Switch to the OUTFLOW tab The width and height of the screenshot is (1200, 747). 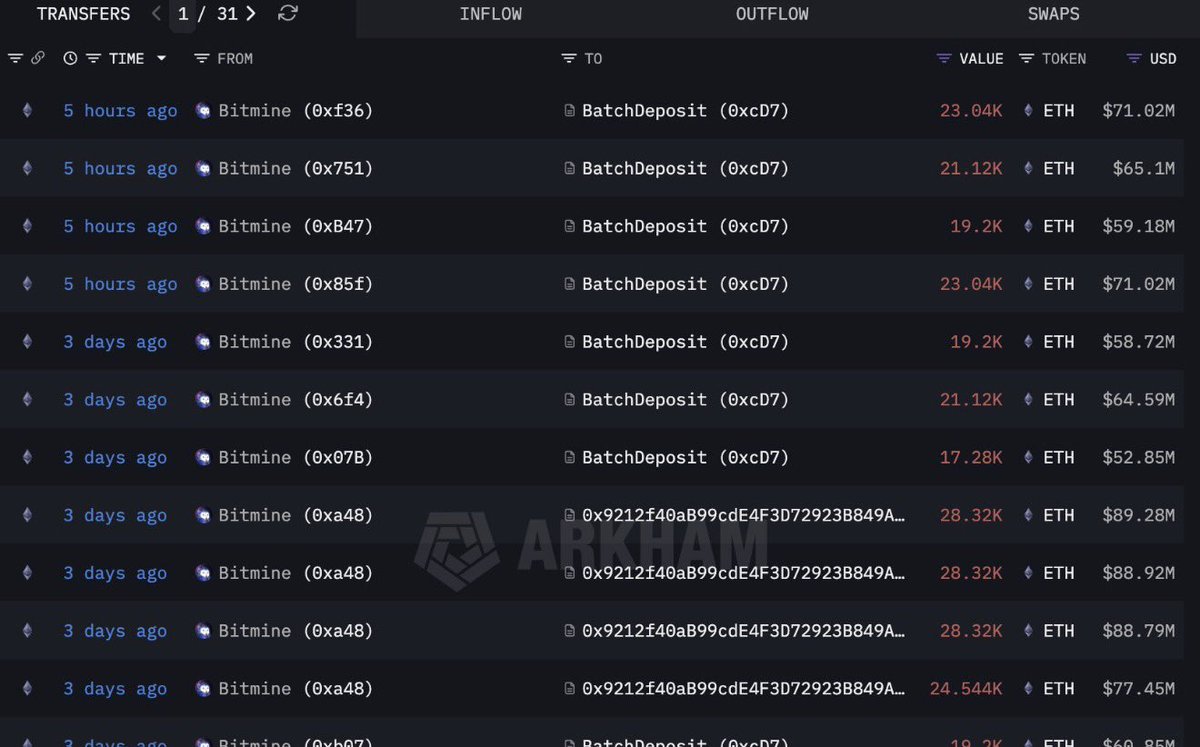coord(772,15)
